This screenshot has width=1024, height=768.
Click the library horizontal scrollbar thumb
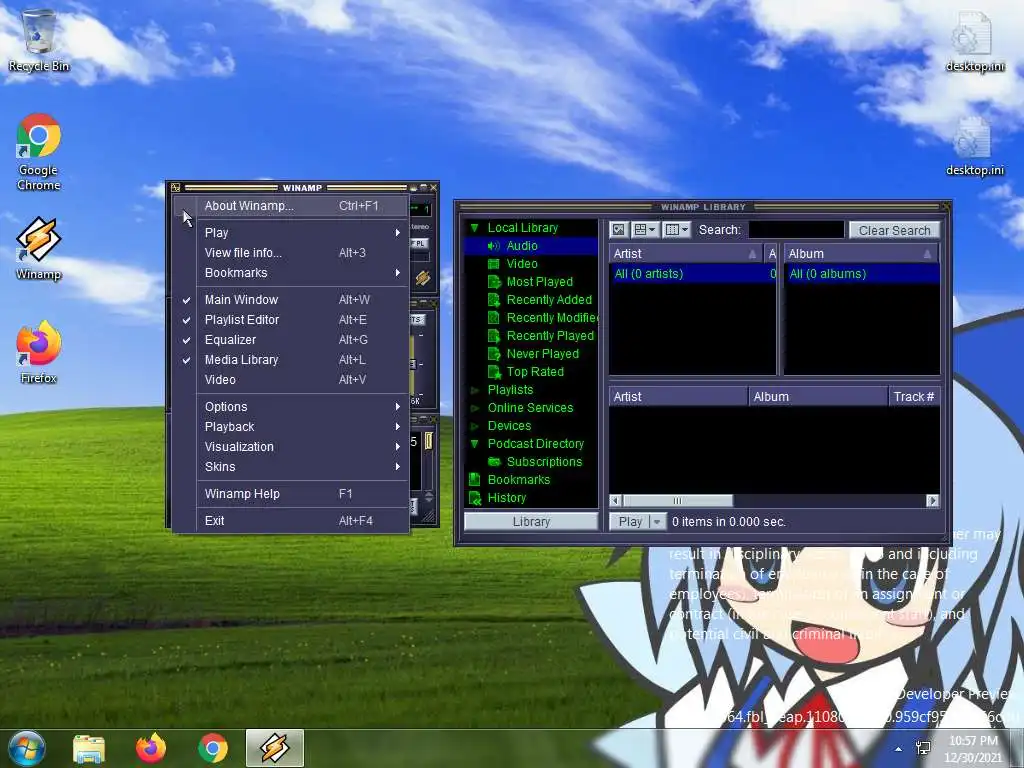677,501
